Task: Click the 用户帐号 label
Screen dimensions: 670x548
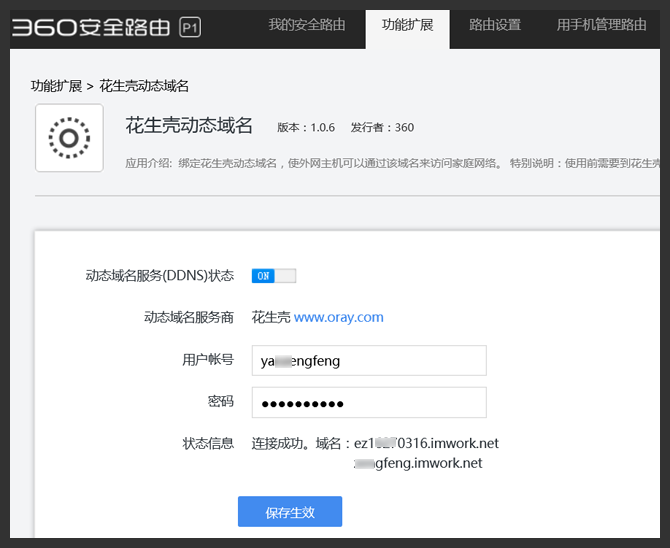Action: coord(208,359)
